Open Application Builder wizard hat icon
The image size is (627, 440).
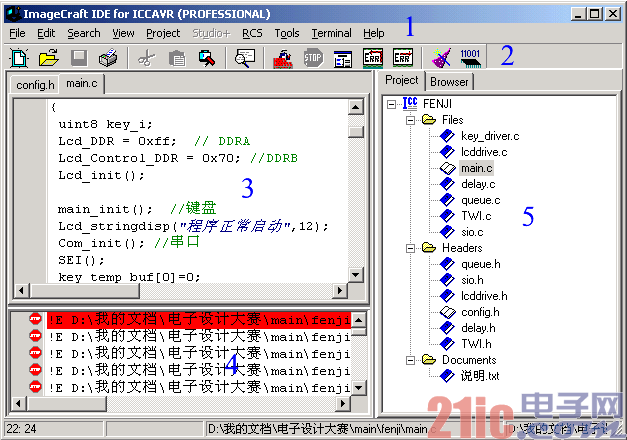click(441, 58)
